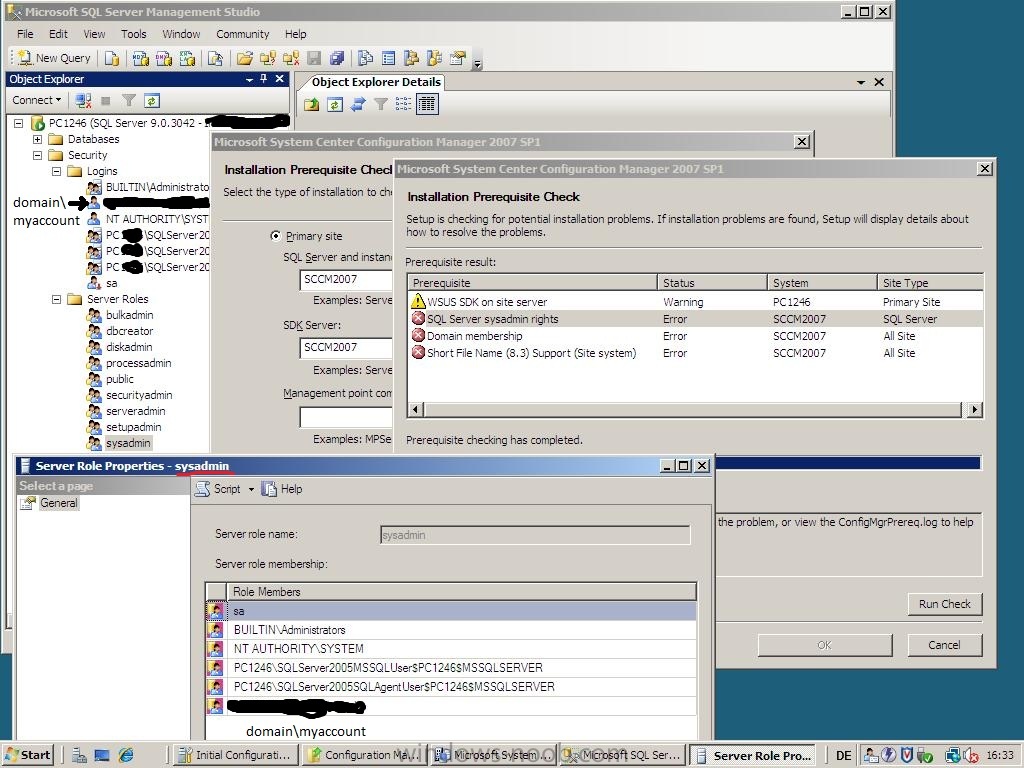Select the securityadmin server role
This screenshot has width=1024, height=768.
point(139,395)
